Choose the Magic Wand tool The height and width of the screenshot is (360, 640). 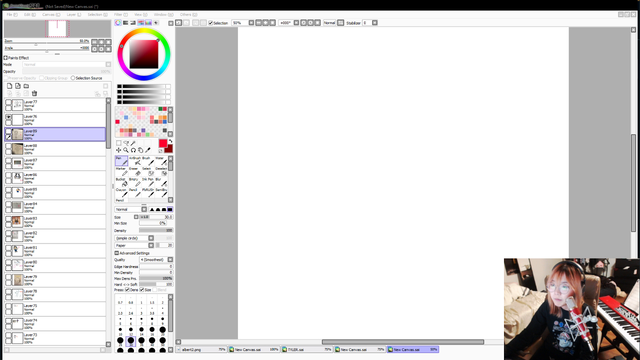pos(133,143)
